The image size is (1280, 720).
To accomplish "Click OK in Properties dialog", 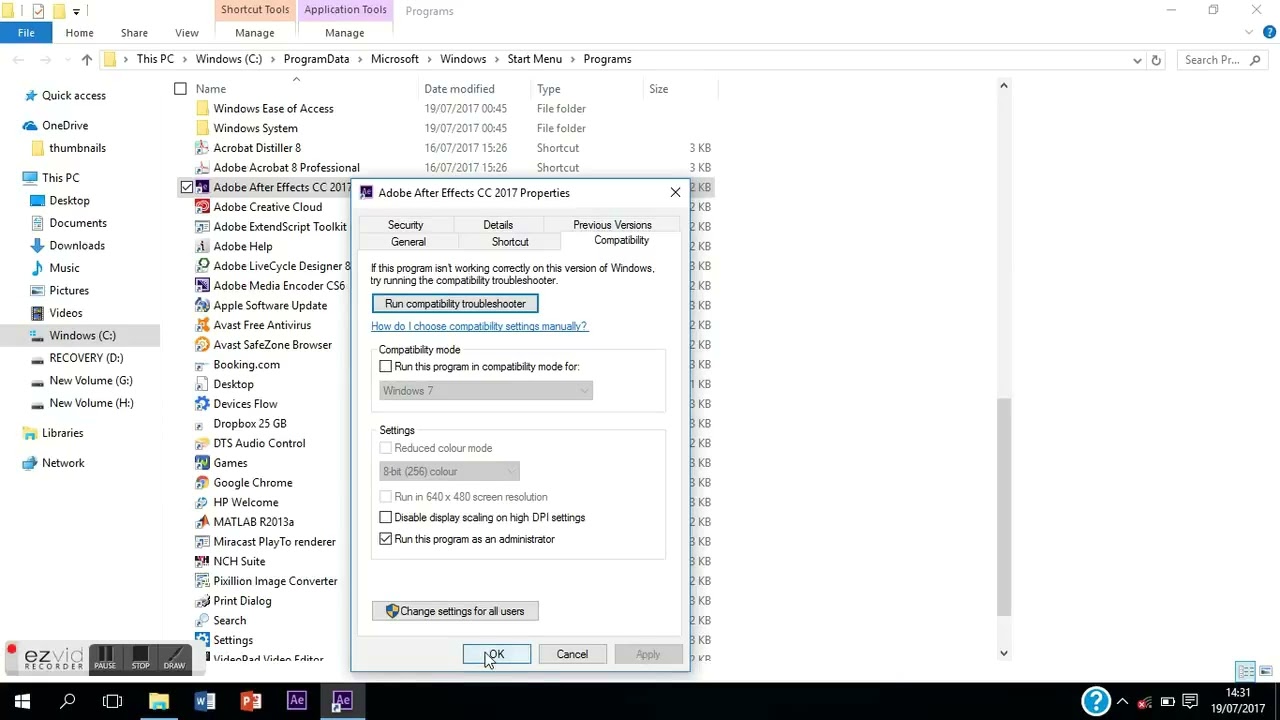I will [497, 655].
